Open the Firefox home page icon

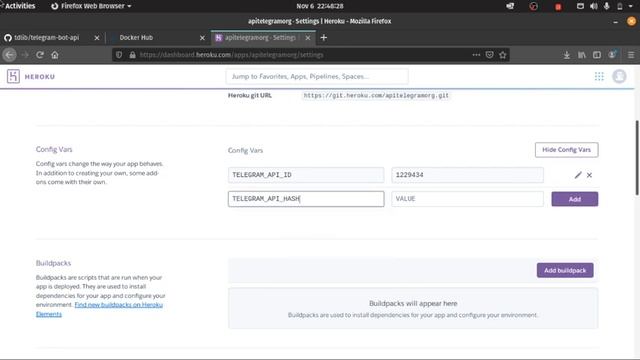pyautogui.click(x=55, y=55)
